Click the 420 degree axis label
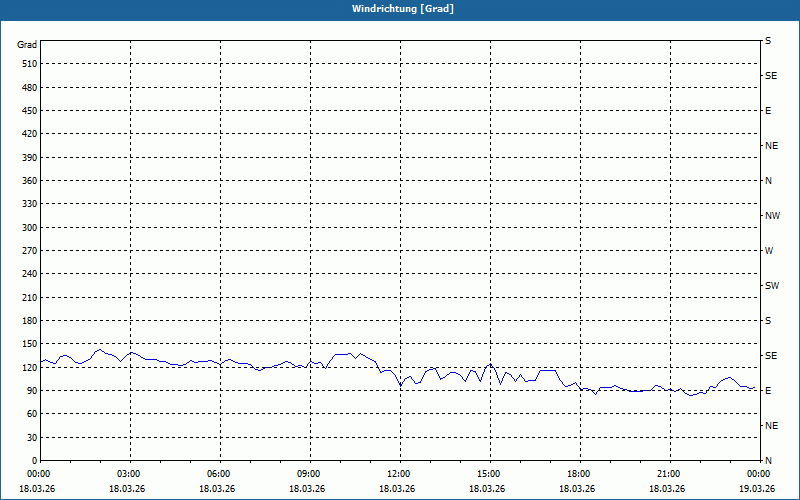The height and width of the screenshot is (500, 800). (30, 134)
